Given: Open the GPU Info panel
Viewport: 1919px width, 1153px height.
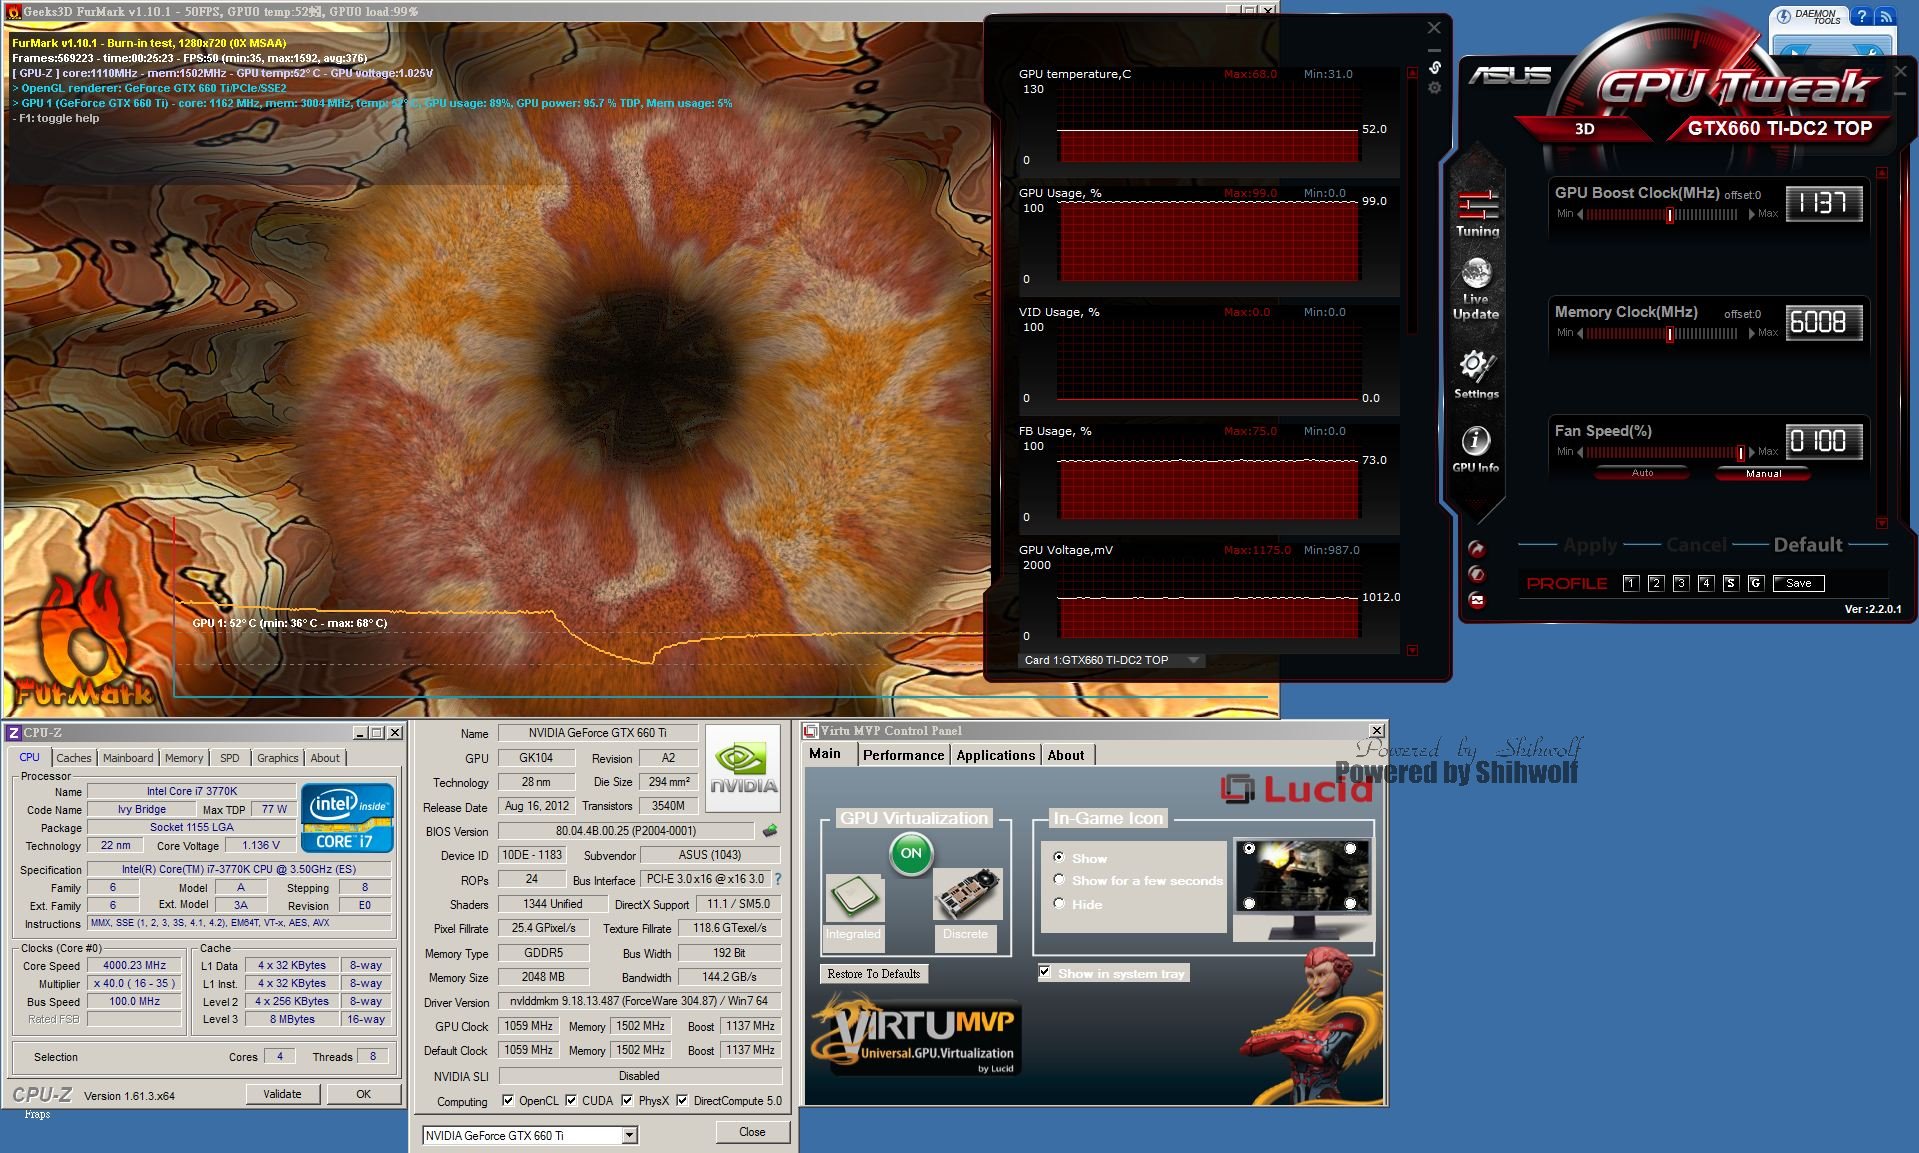Looking at the screenshot, I should click(1476, 448).
